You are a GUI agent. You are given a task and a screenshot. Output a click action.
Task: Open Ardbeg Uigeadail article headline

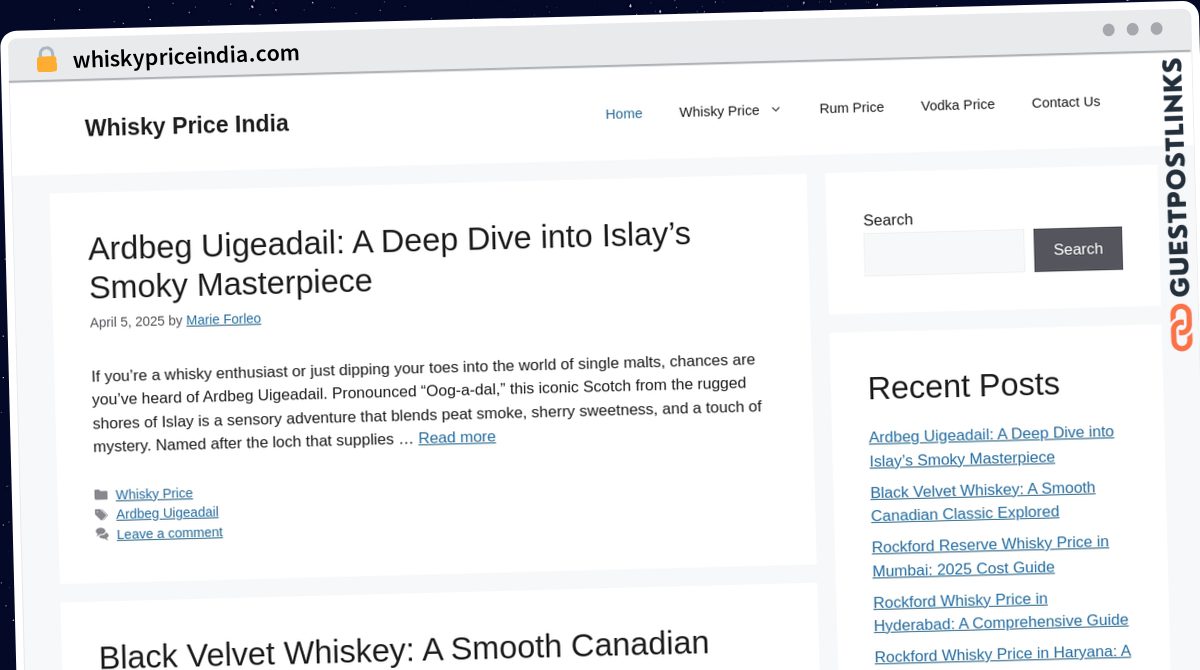pyautogui.click(x=390, y=260)
